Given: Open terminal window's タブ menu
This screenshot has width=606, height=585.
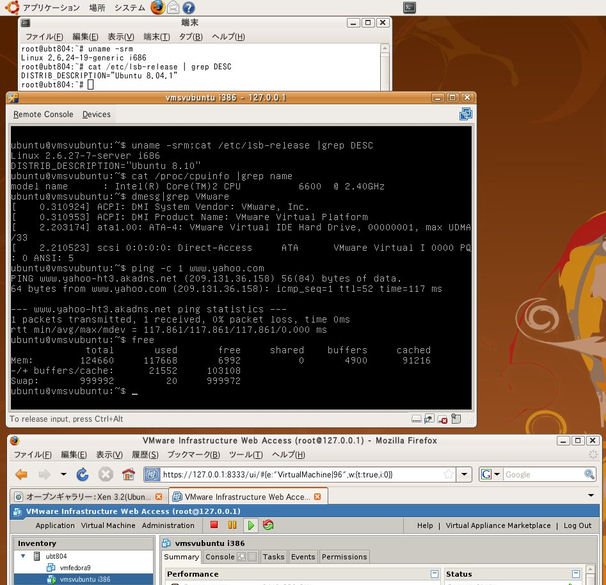Looking at the screenshot, I should pyautogui.click(x=191, y=37).
